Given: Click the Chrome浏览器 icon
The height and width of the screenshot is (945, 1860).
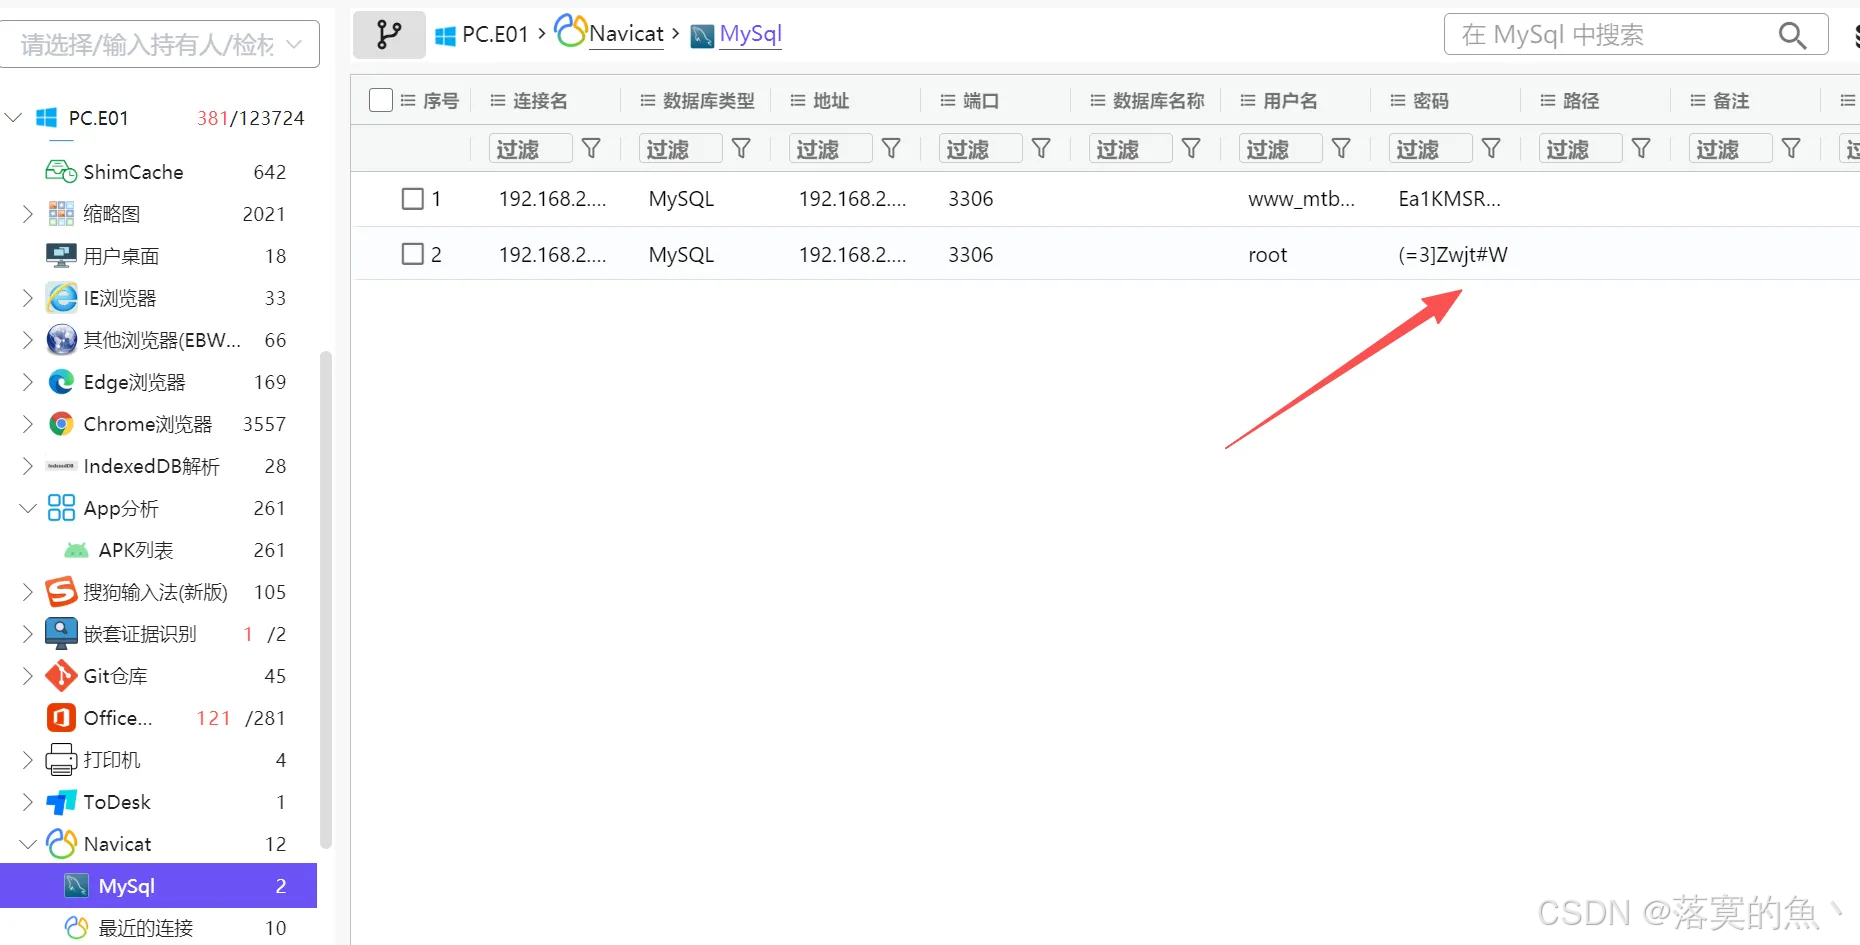Looking at the screenshot, I should pyautogui.click(x=62, y=424).
